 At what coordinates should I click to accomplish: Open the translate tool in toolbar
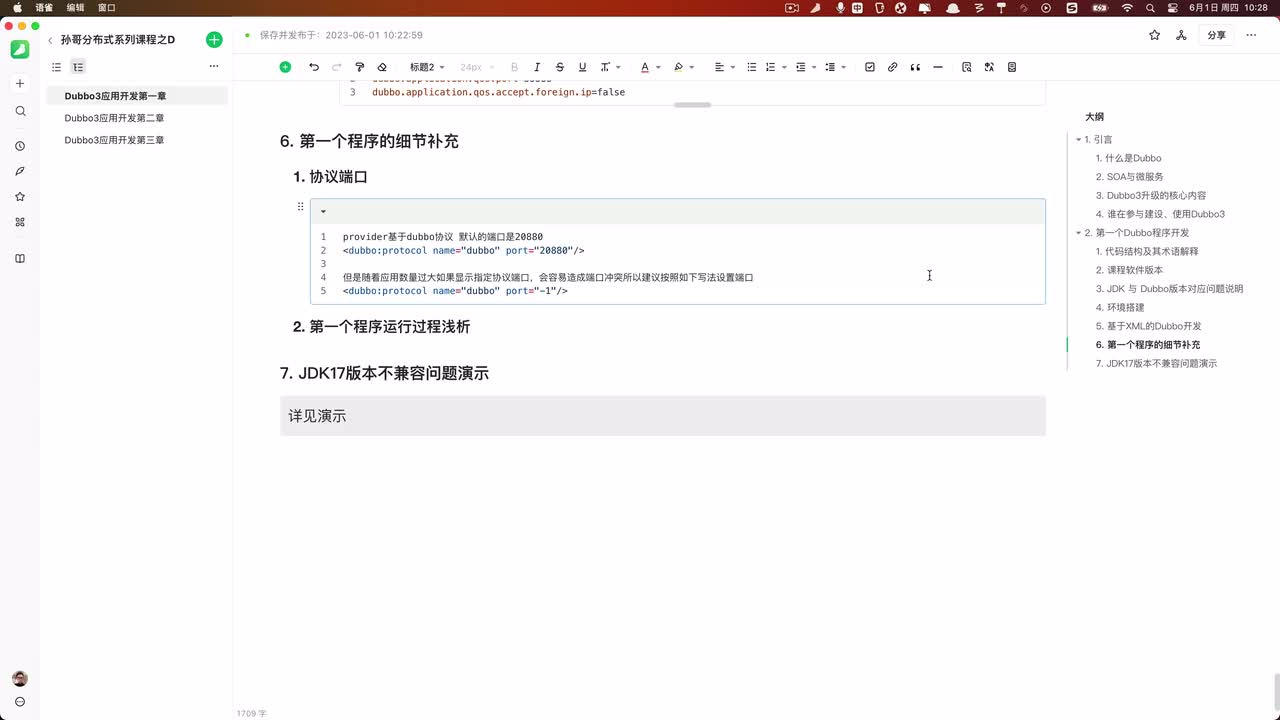coord(989,67)
